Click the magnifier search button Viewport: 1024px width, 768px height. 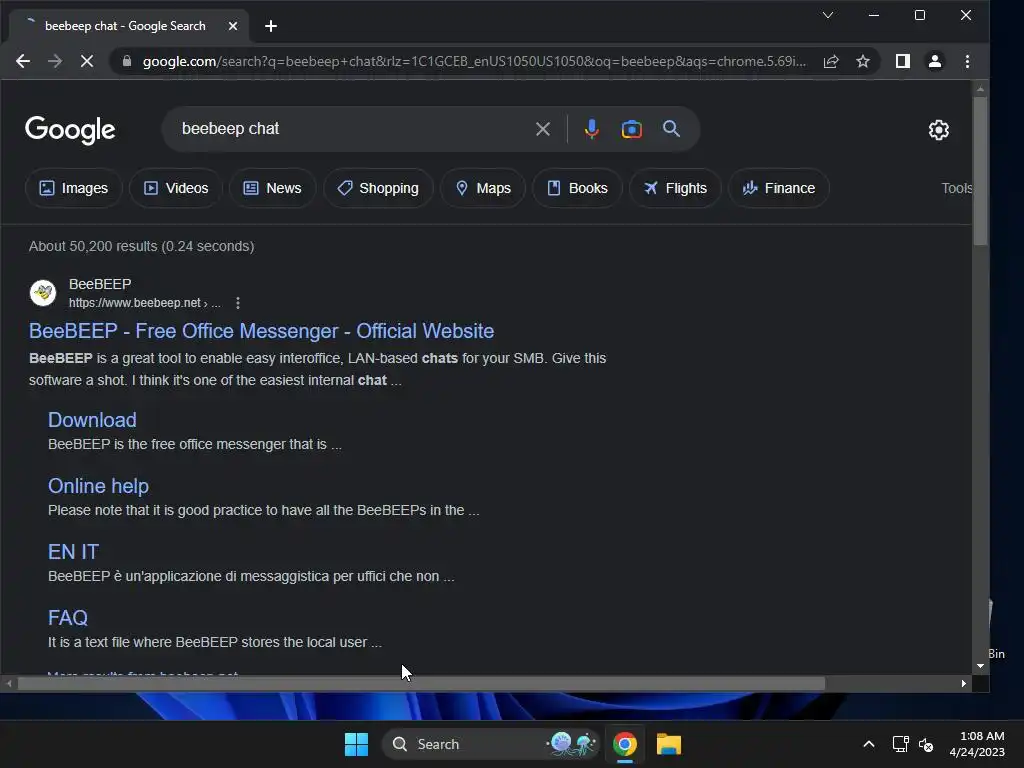click(x=671, y=129)
